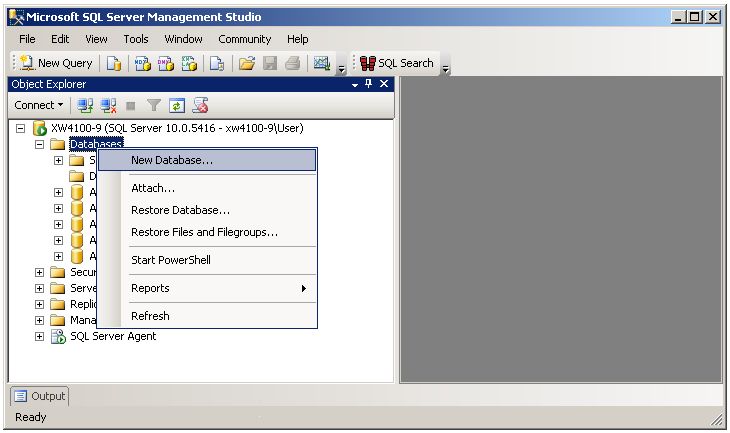
Task: Open Standard toolbar options dropdown
Action: [341, 69]
